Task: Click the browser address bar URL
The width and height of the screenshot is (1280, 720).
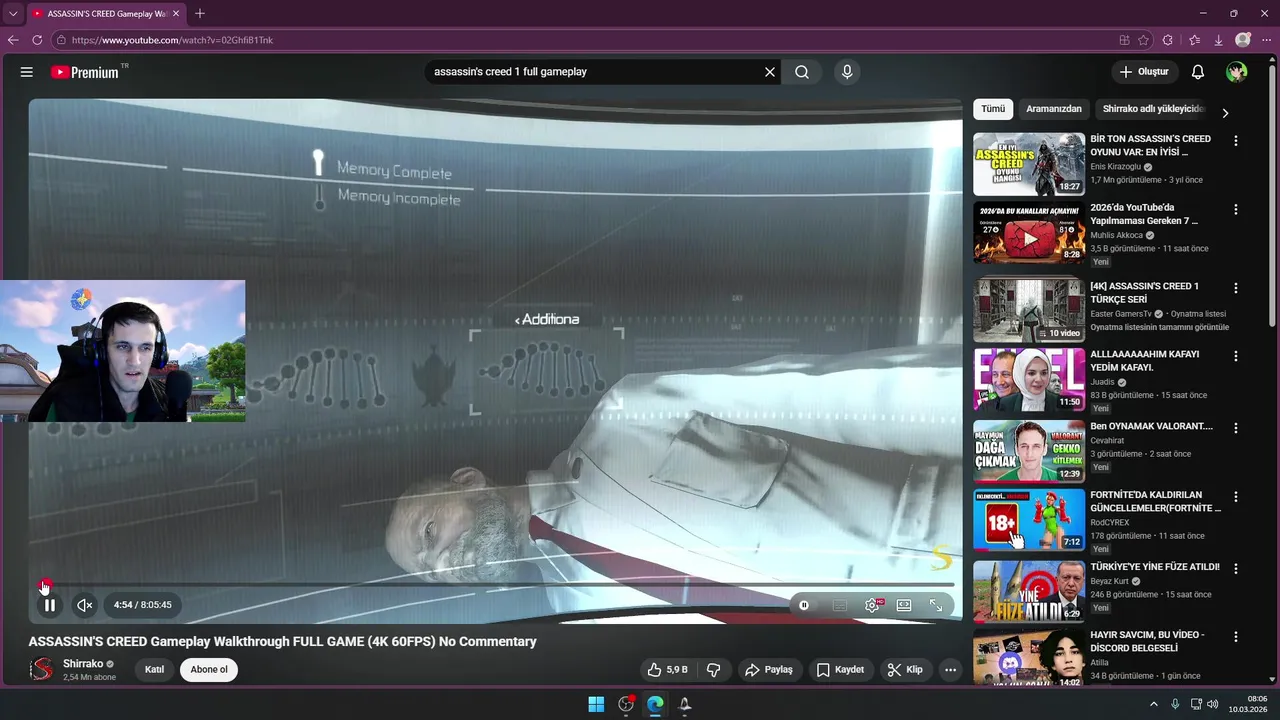Action: click(172, 40)
